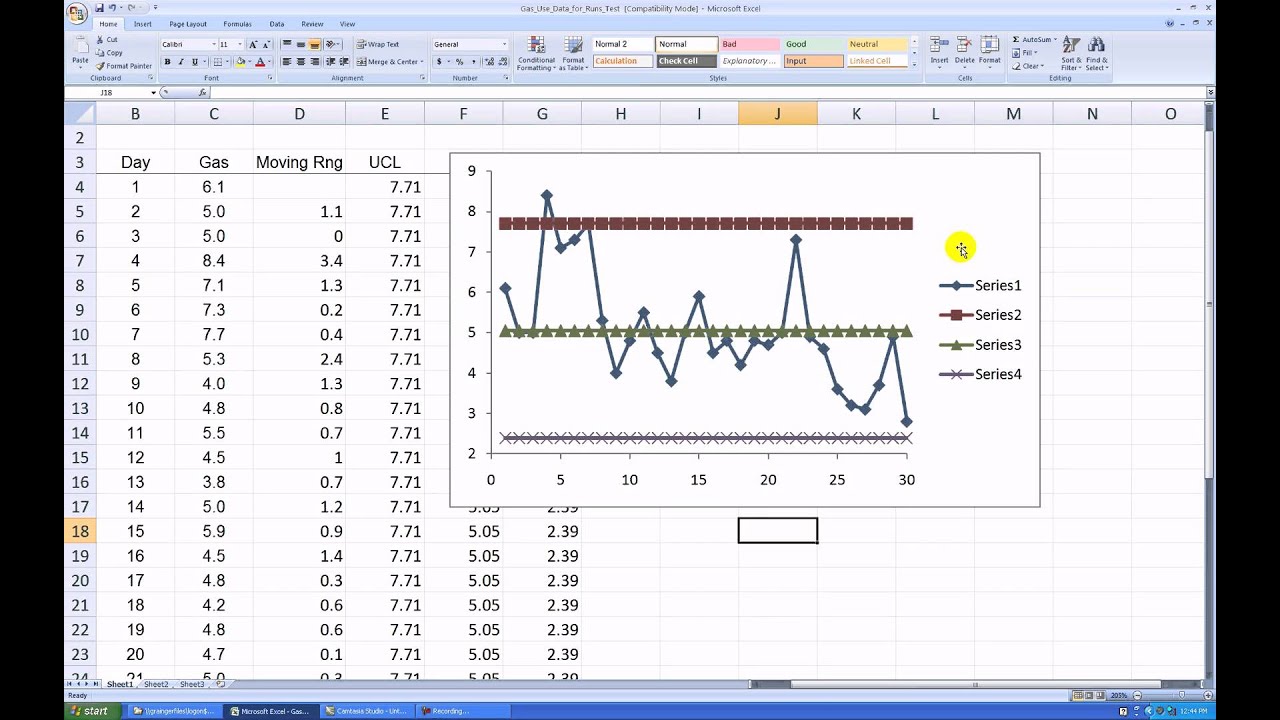1280x720 pixels.
Task: Click the Accounting dollar format icon
Action: point(438,62)
